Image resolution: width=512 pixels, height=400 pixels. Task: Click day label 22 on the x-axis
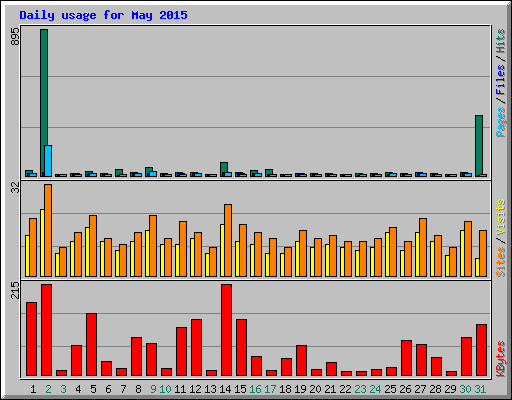coord(345,389)
